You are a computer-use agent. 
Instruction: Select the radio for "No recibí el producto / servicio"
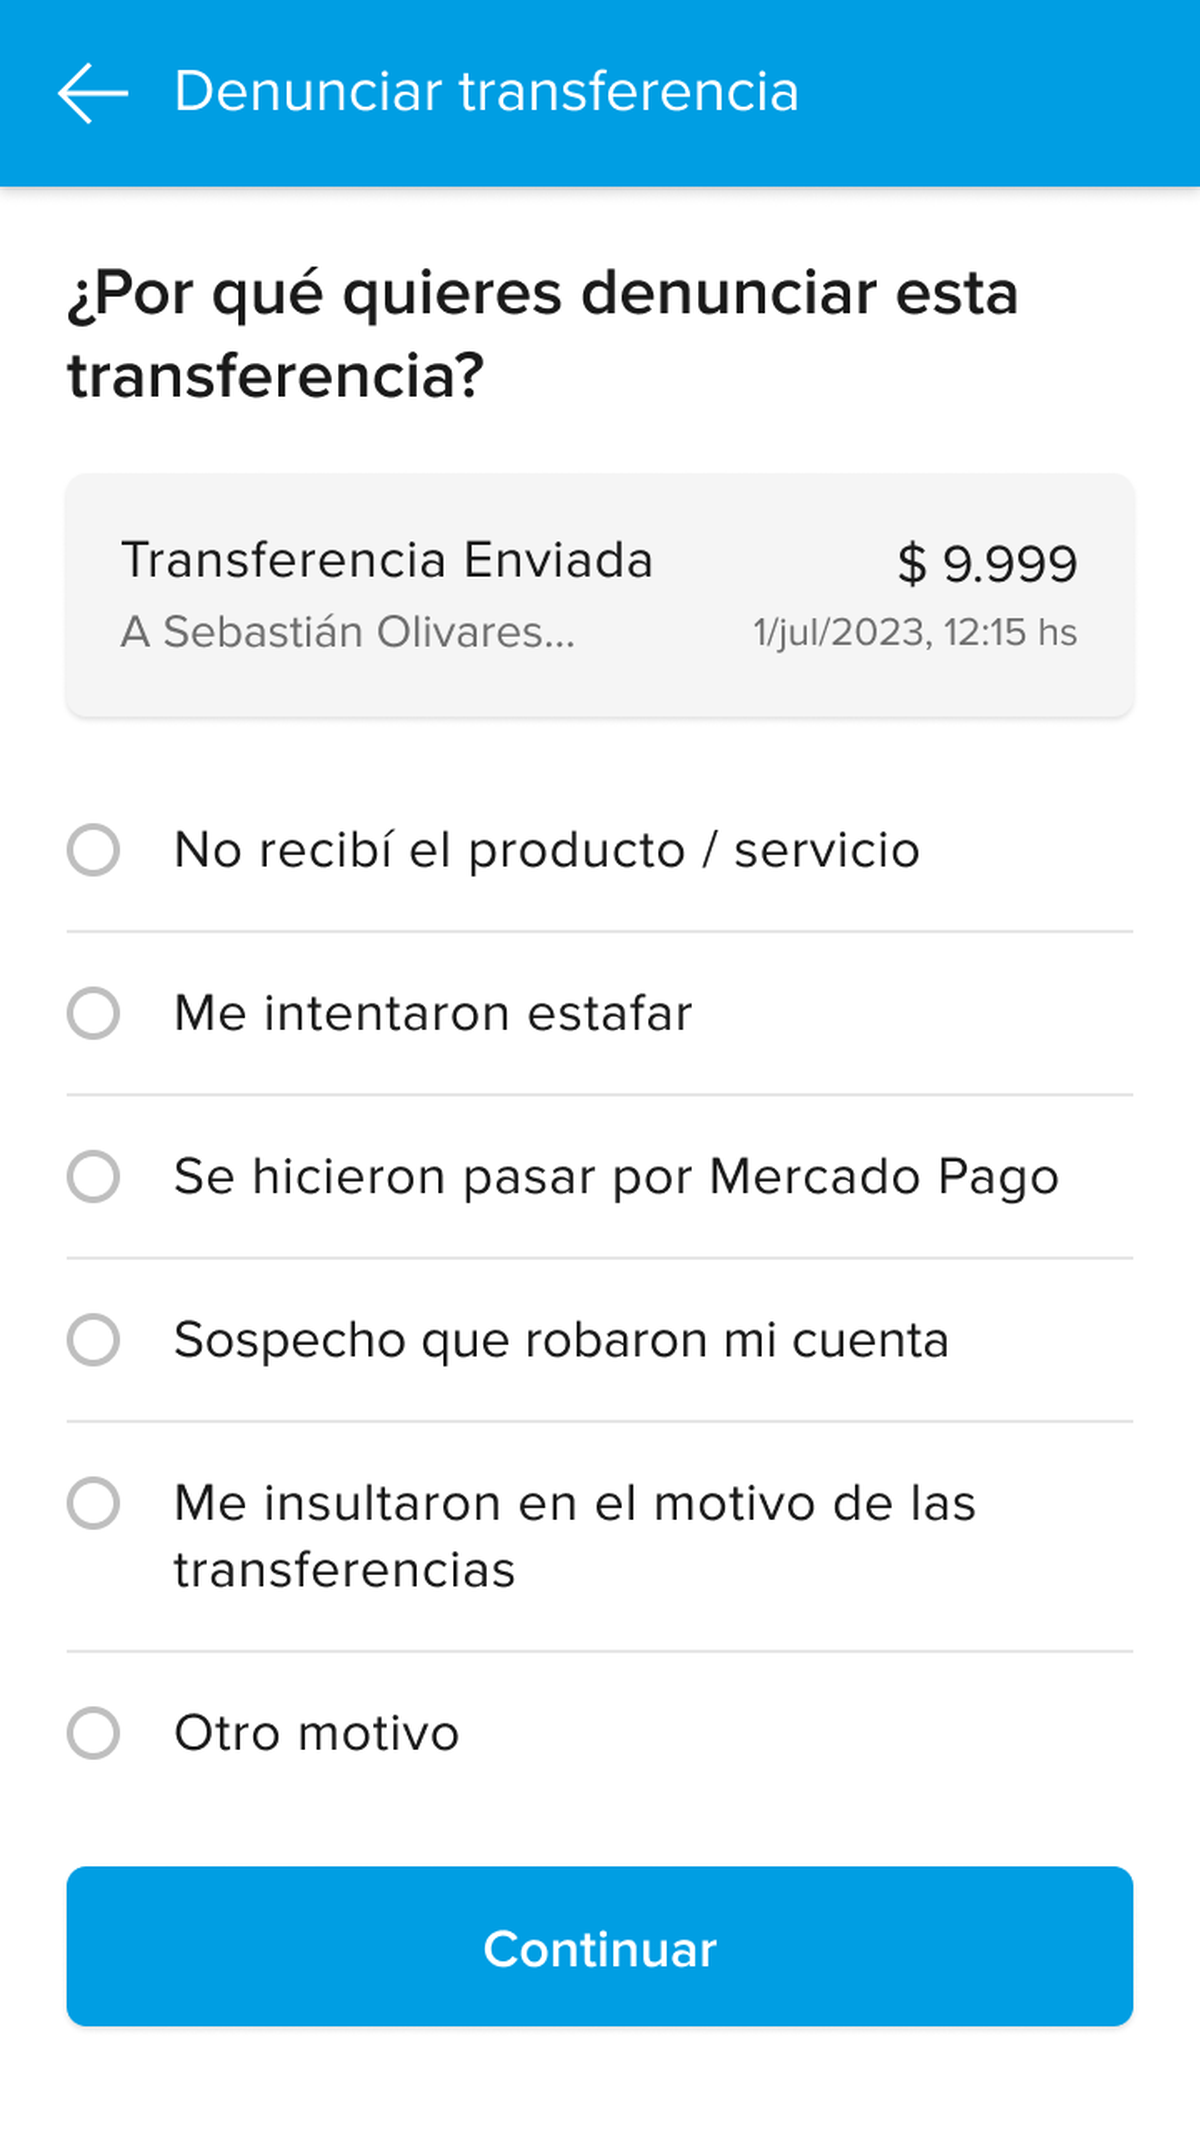point(94,850)
